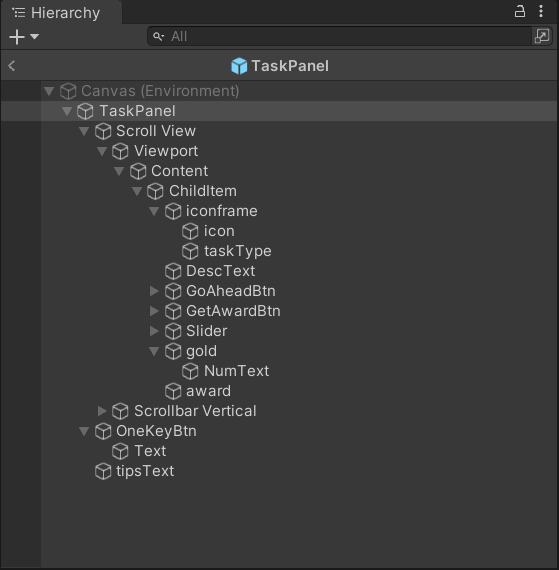The image size is (559, 570).
Task: Click the cube icon next to award
Action: (x=173, y=391)
